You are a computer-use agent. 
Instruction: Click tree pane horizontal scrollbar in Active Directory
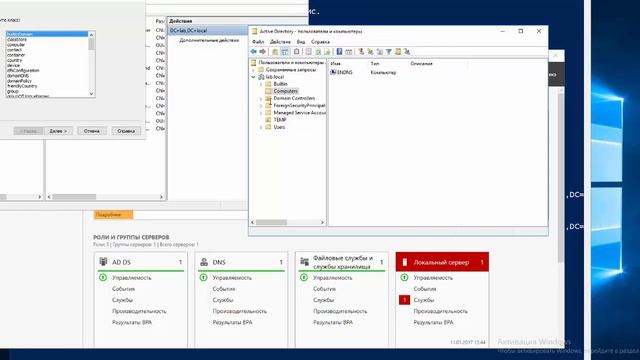[x=288, y=222]
